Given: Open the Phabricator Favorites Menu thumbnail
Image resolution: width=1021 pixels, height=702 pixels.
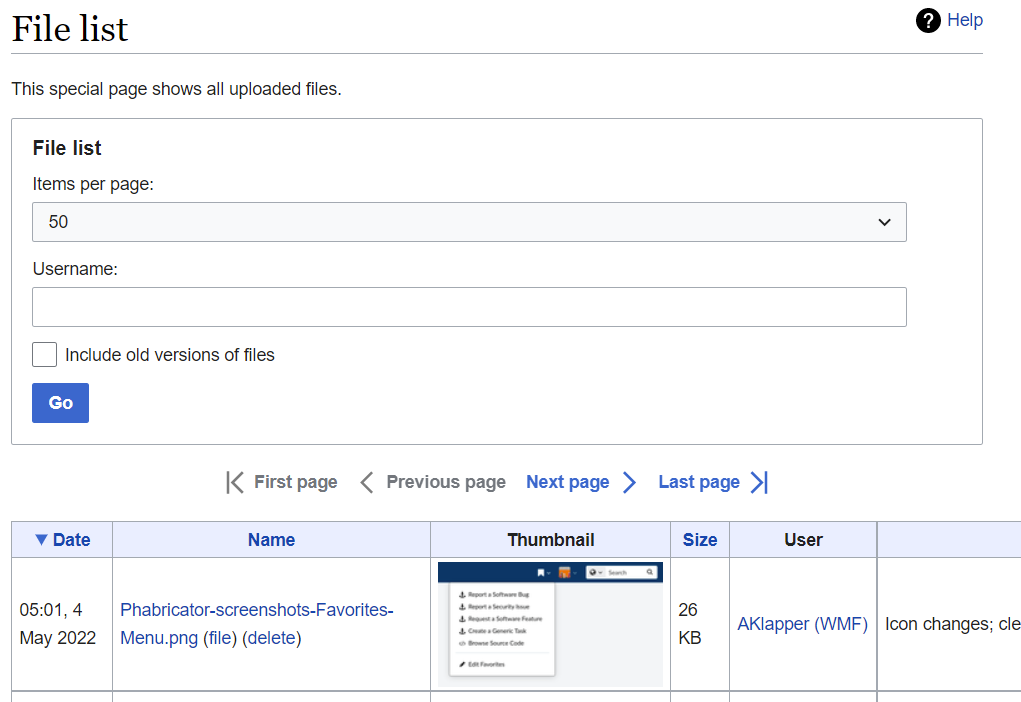Looking at the screenshot, I should [x=550, y=624].
